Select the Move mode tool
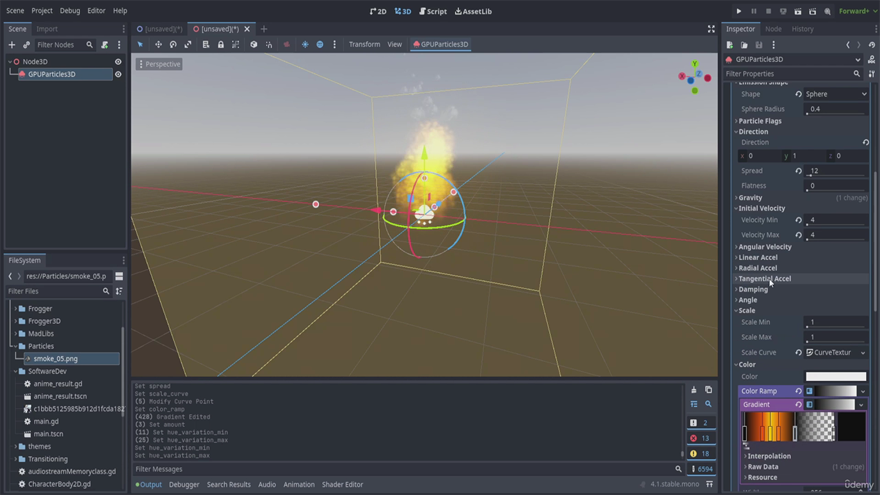 tap(158, 44)
